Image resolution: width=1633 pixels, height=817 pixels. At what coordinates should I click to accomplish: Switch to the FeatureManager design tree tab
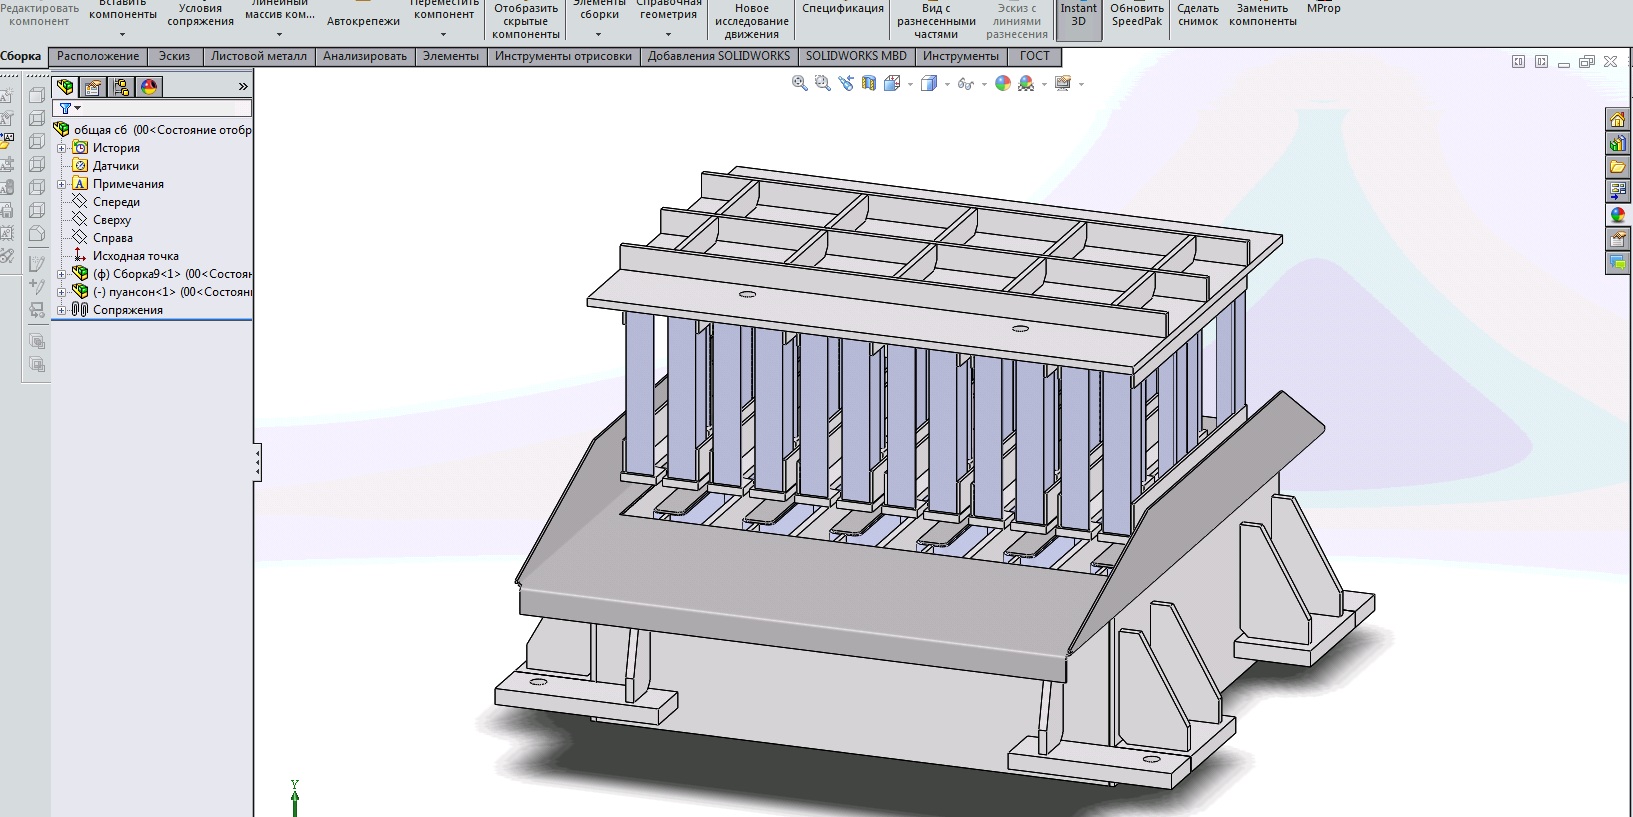pos(65,87)
